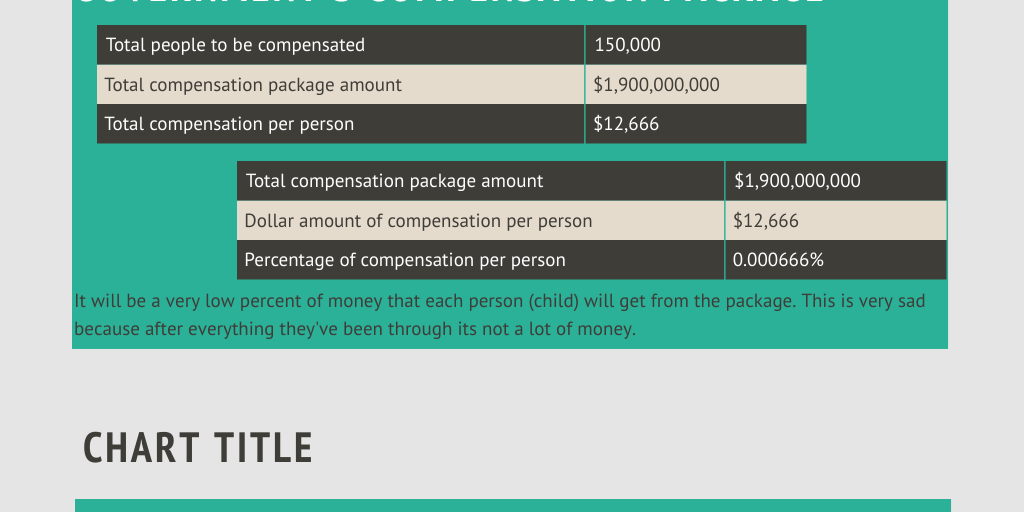Select the "150,000" value cell

coord(627,45)
